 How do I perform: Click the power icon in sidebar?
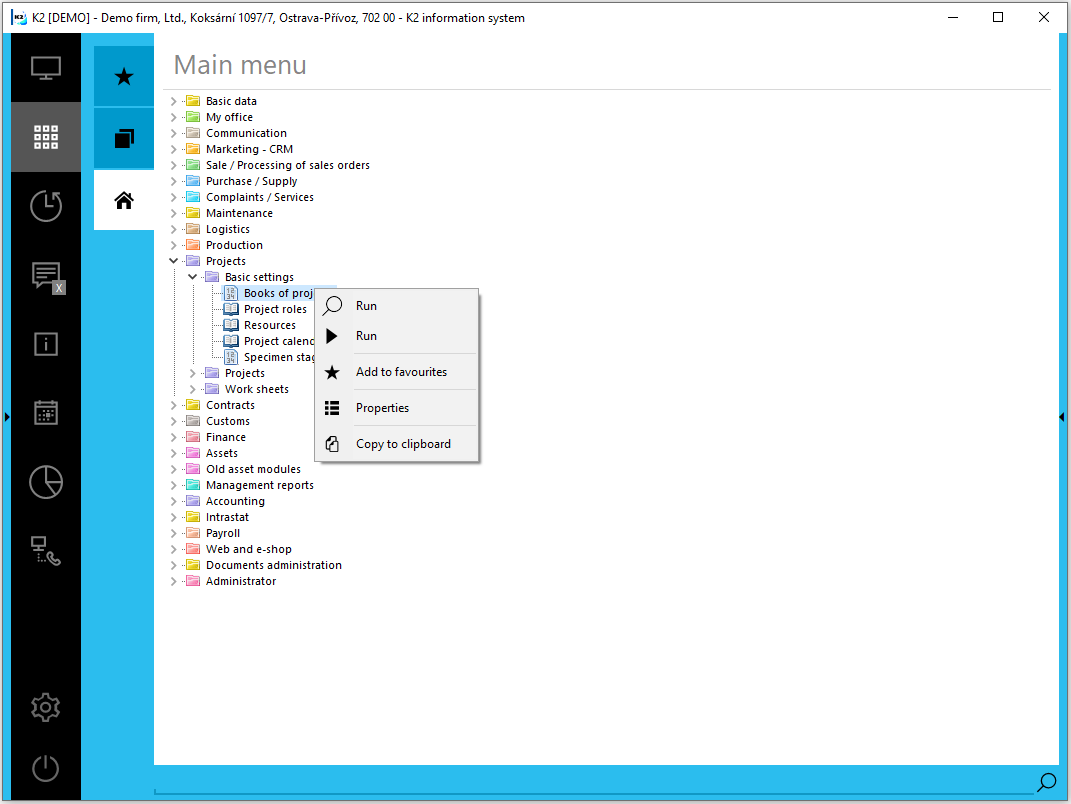coord(46,768)
